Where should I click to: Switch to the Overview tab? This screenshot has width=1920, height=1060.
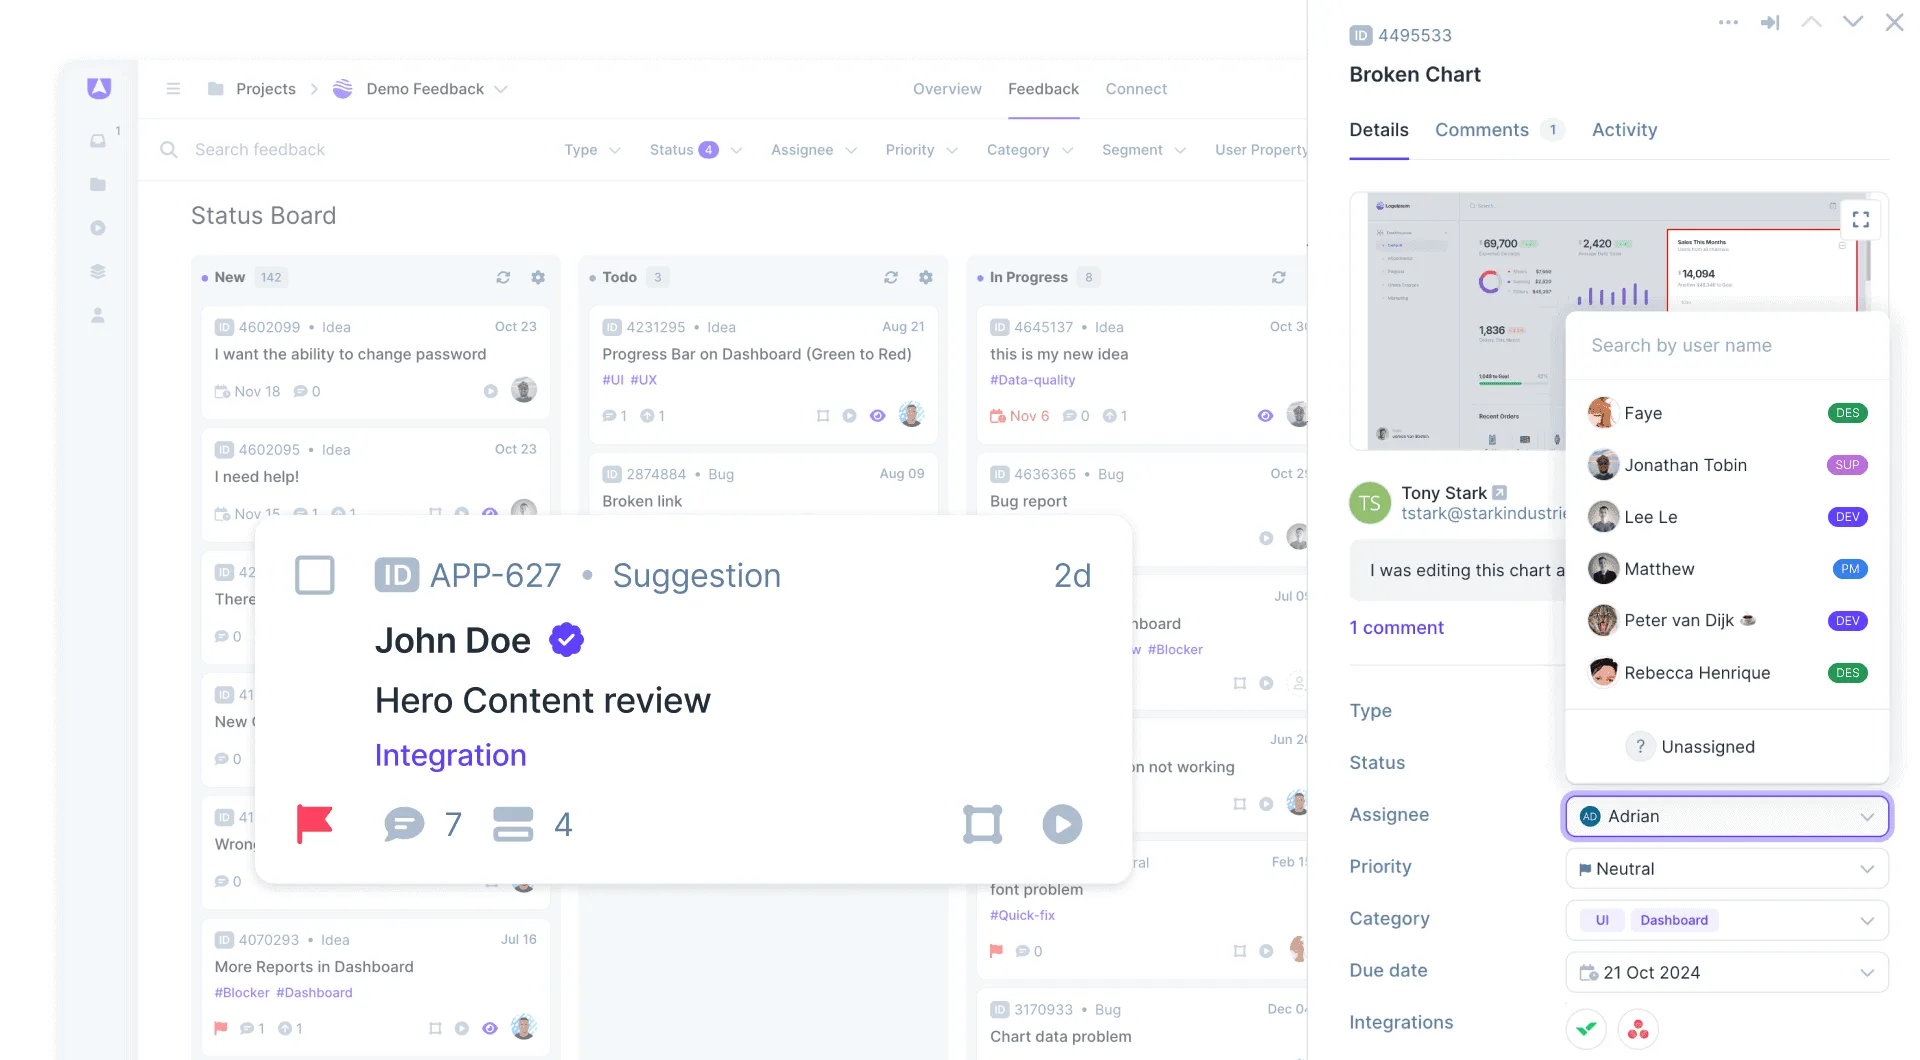(x=946, y=89)
